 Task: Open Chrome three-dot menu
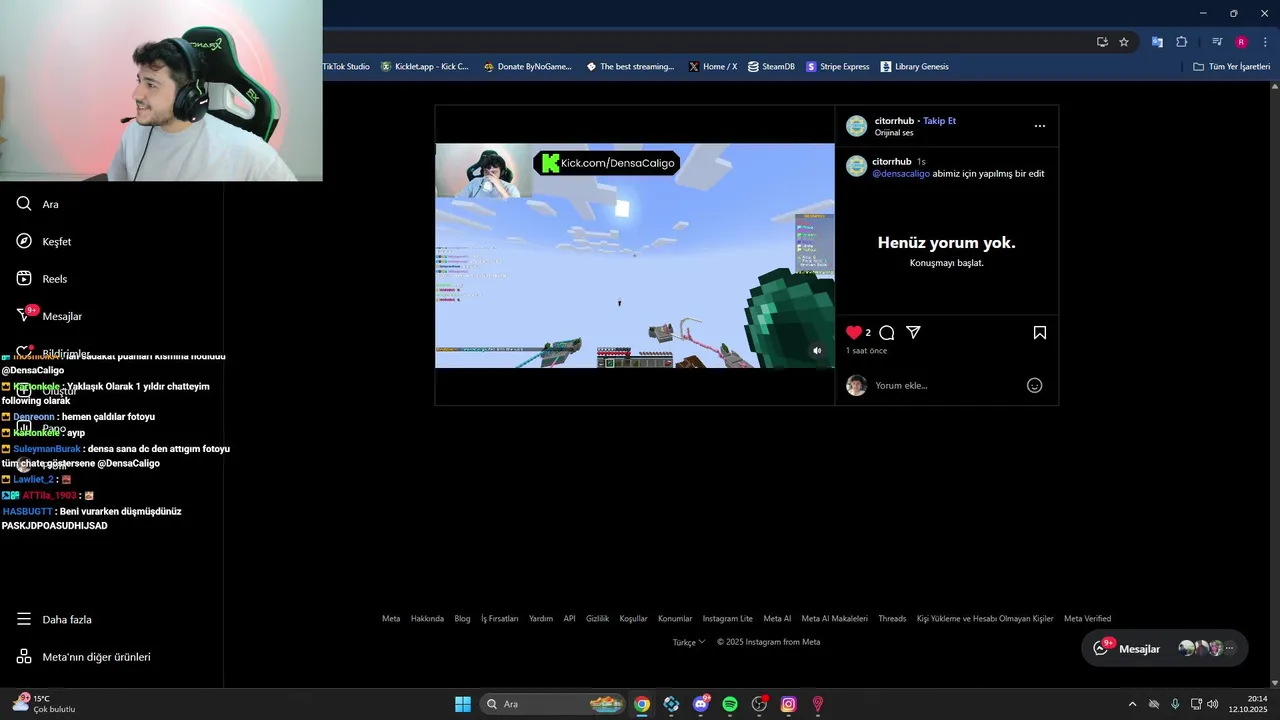coord(1265,42)
